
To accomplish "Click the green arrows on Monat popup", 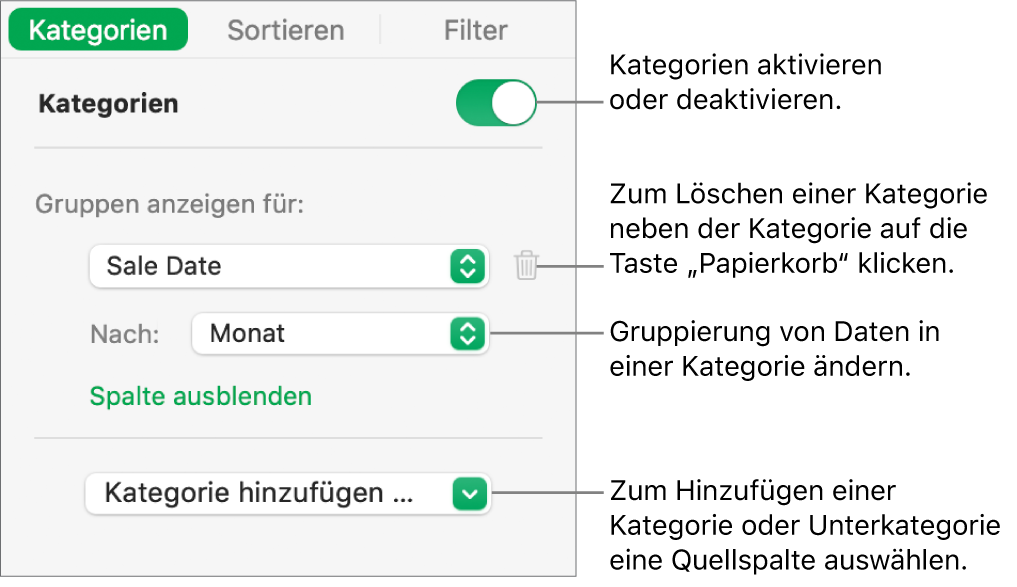I will [x=467, y=334].
